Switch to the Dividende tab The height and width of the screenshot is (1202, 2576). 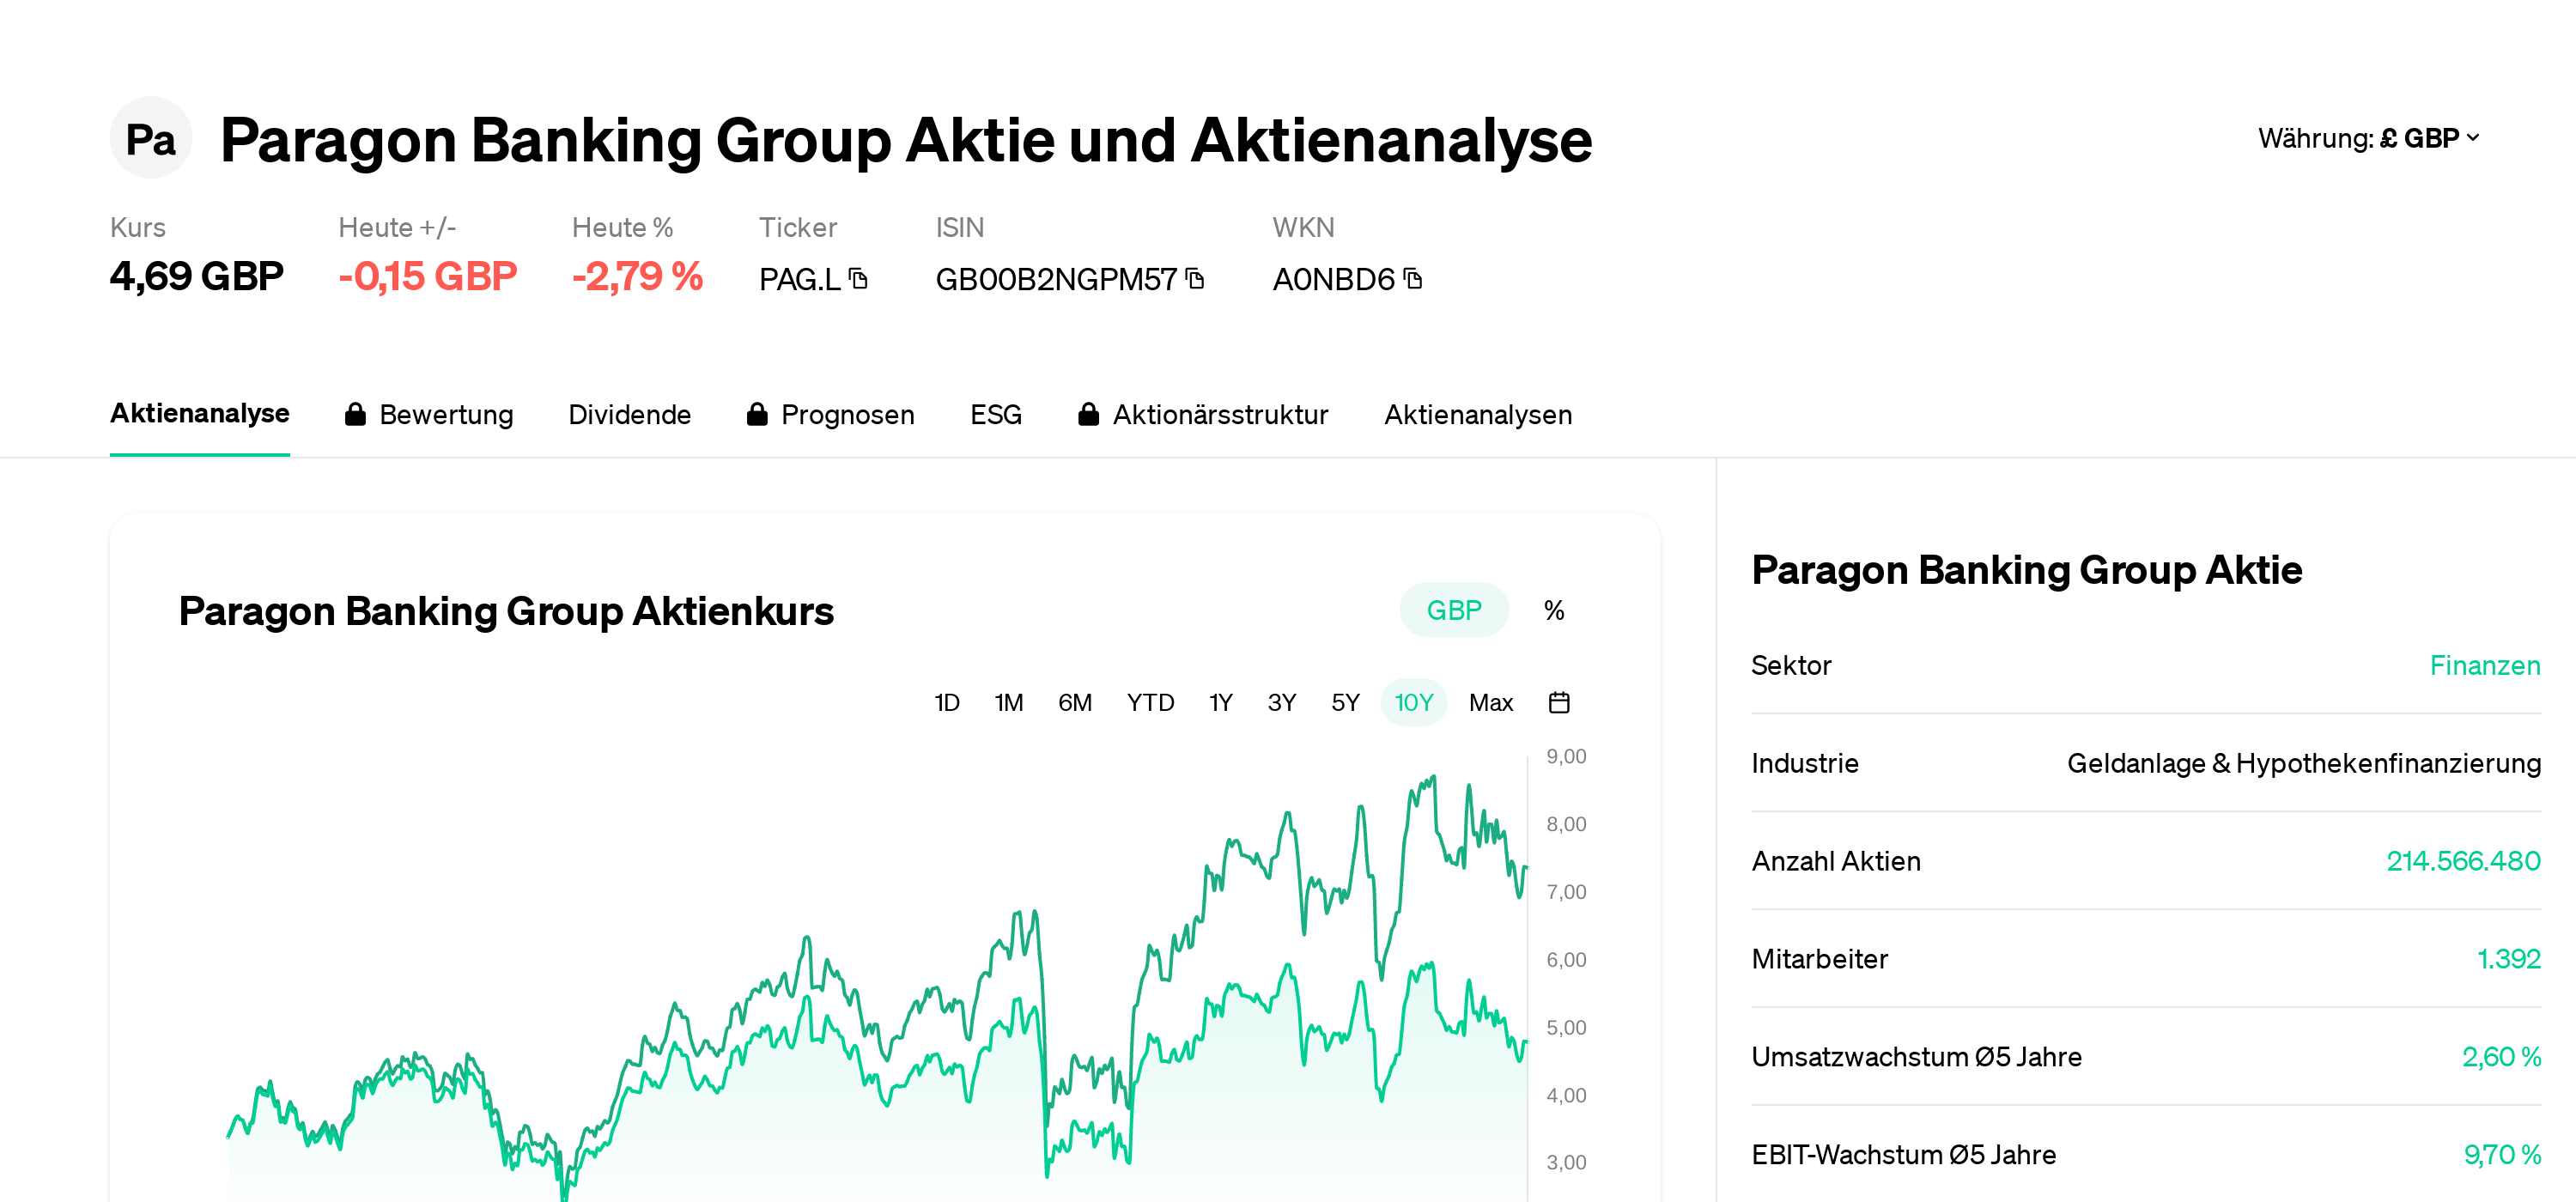coord(630,414)
